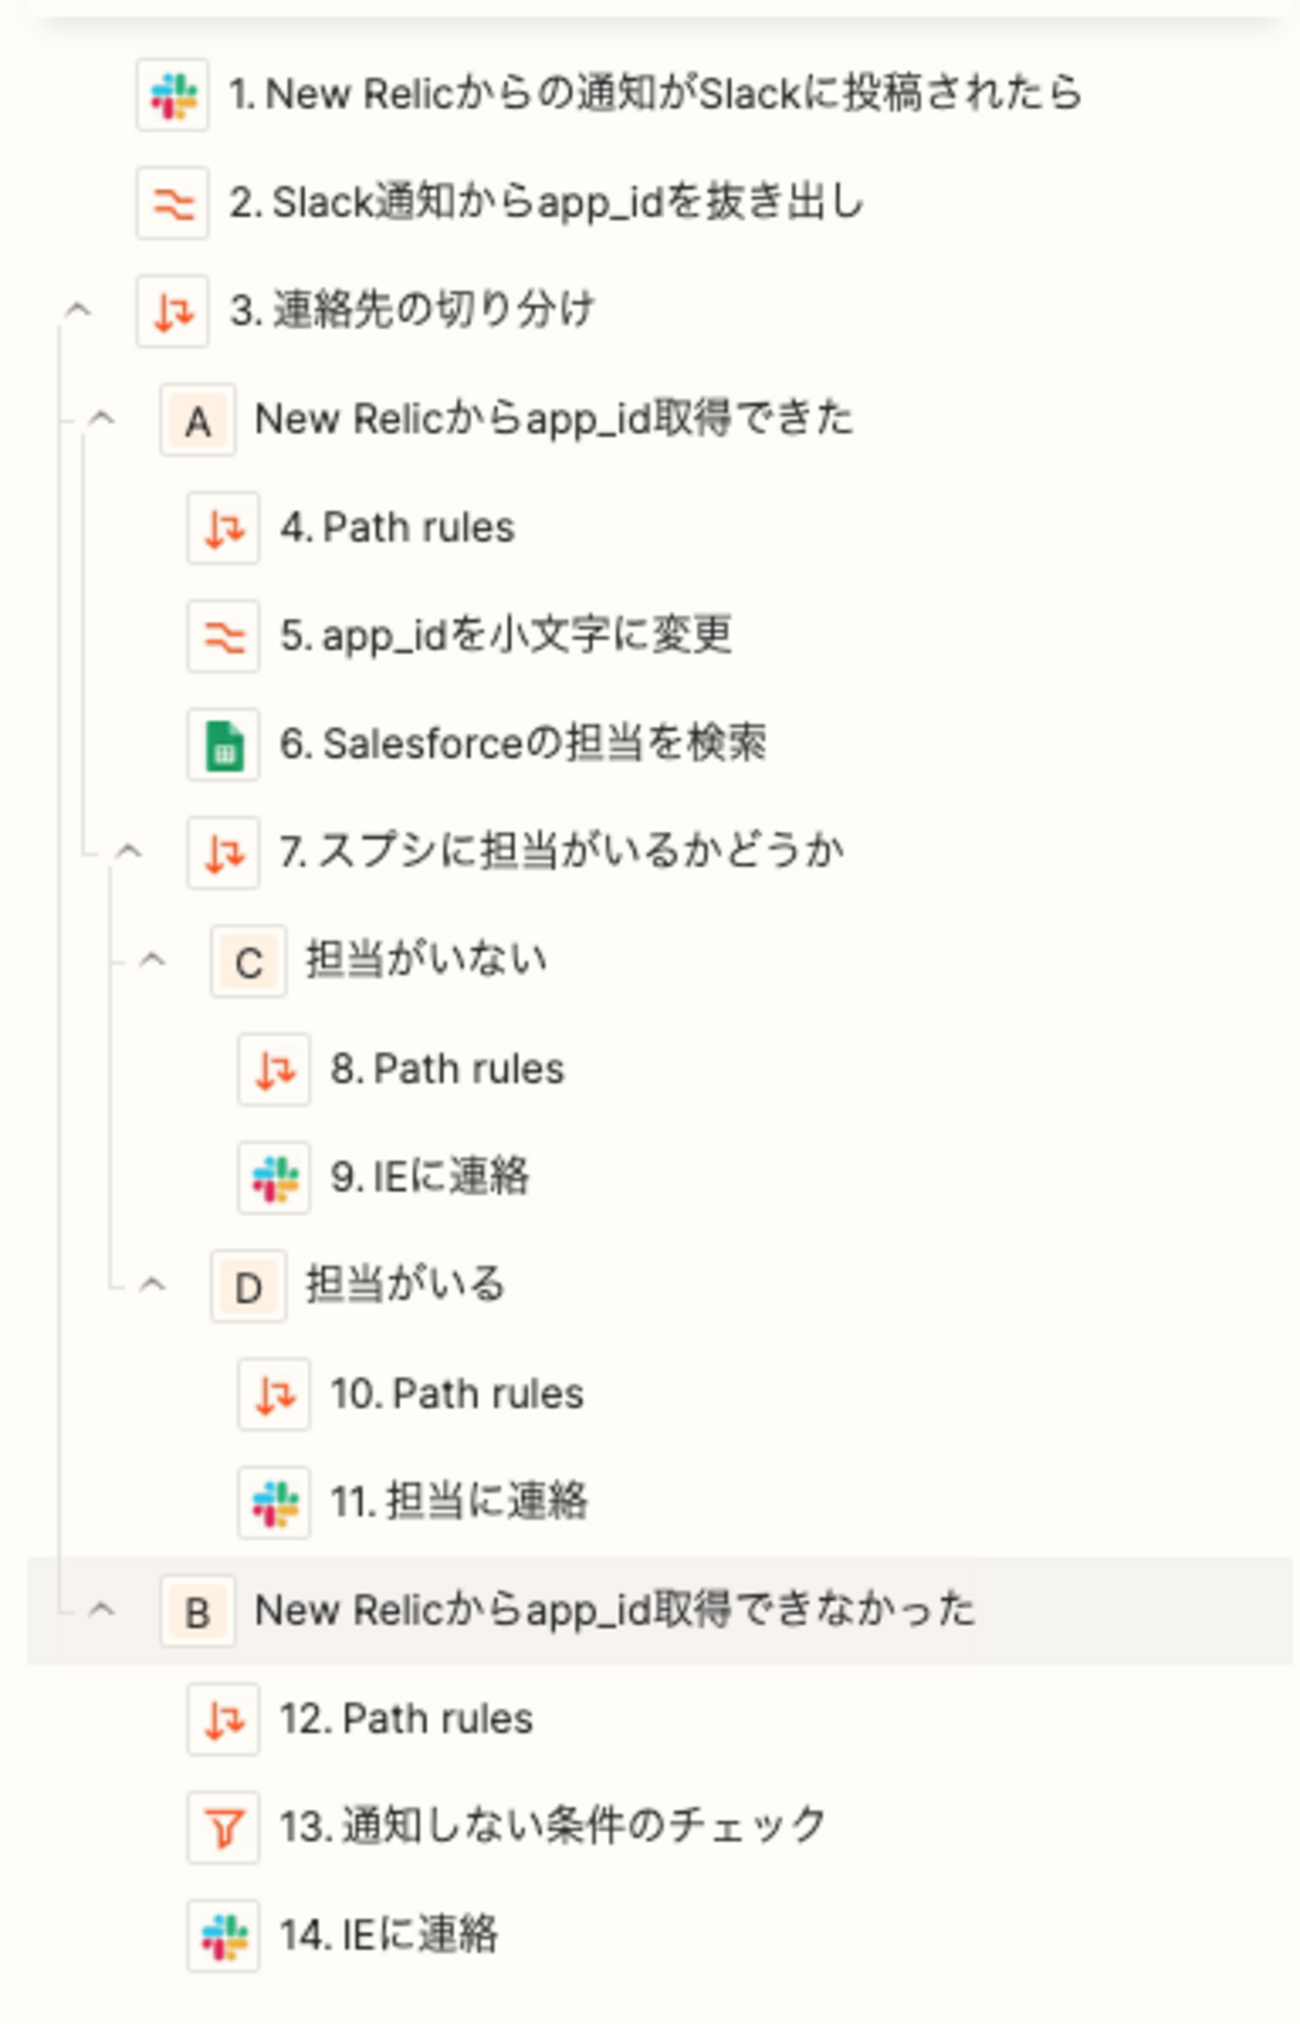The image size is (1300, 2024).
Task: Click the Filter icon for step 13
Action: pyautogui.click(x=224, y=1828)
